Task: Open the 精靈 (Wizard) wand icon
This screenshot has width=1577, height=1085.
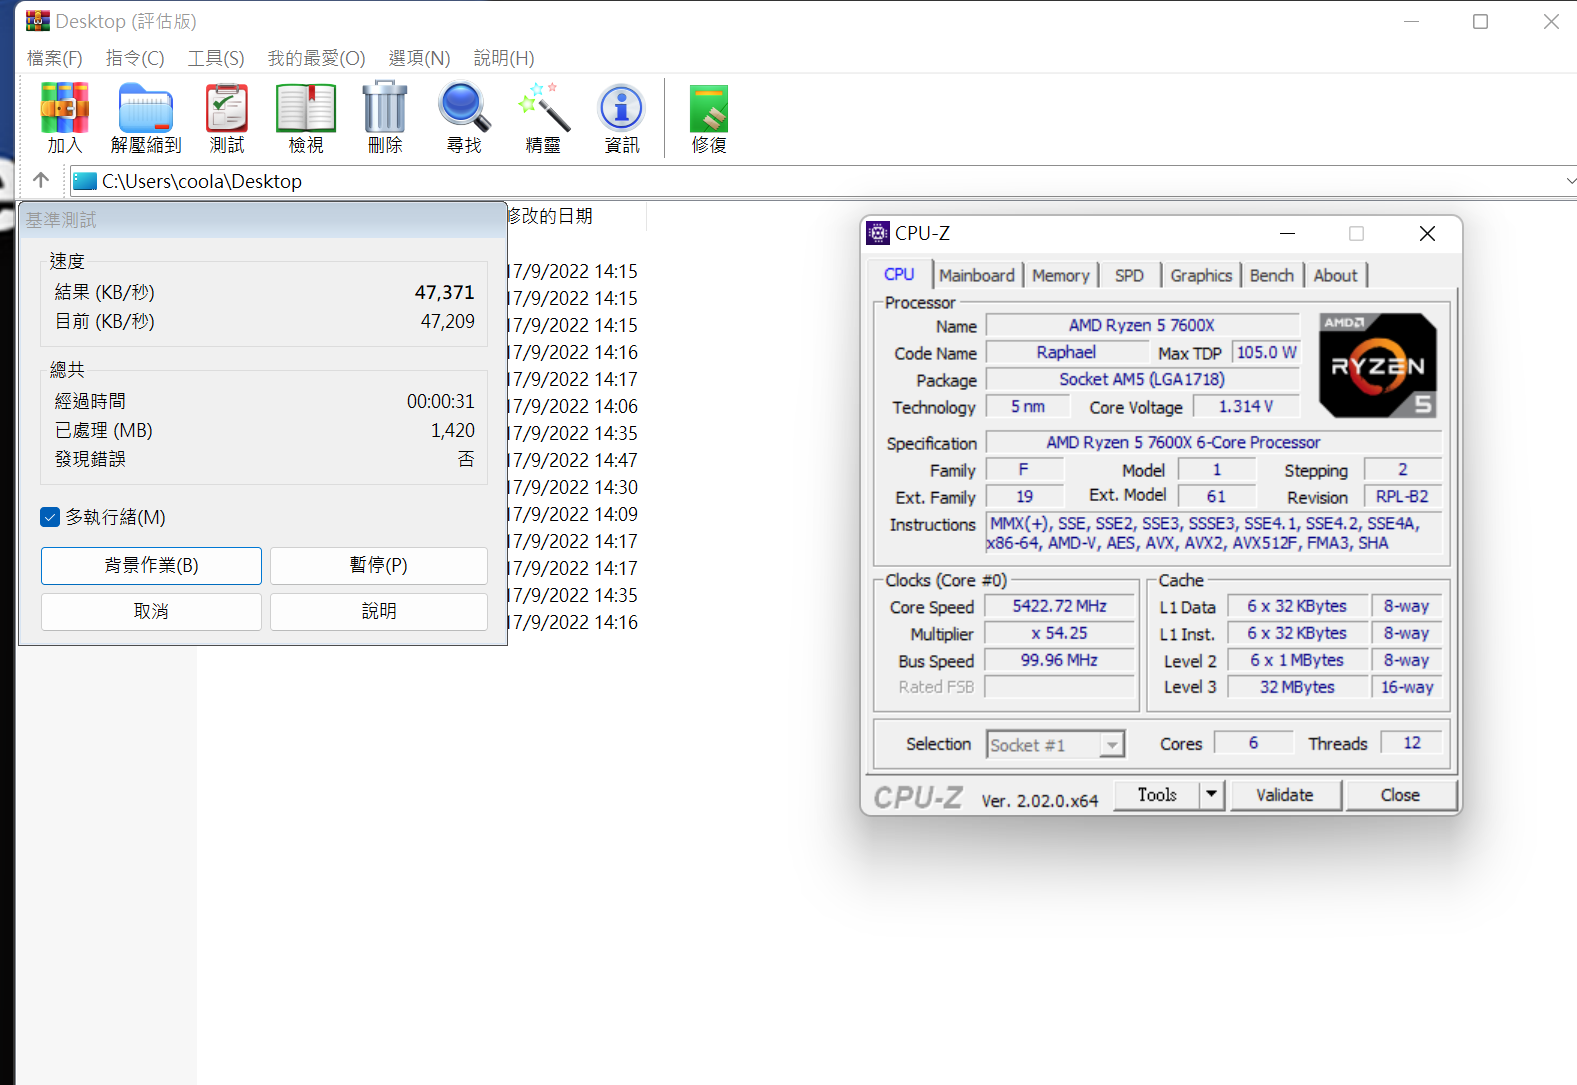Action: point(543,108)
